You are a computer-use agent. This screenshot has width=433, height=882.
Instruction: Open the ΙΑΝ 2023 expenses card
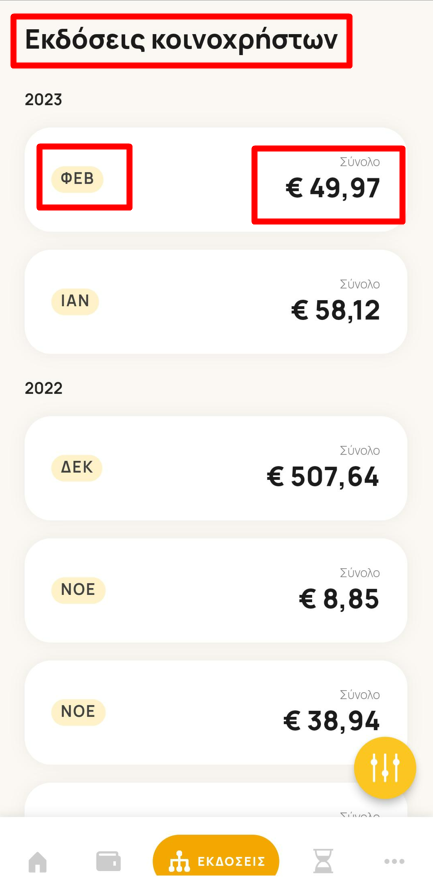click(216, 302)
